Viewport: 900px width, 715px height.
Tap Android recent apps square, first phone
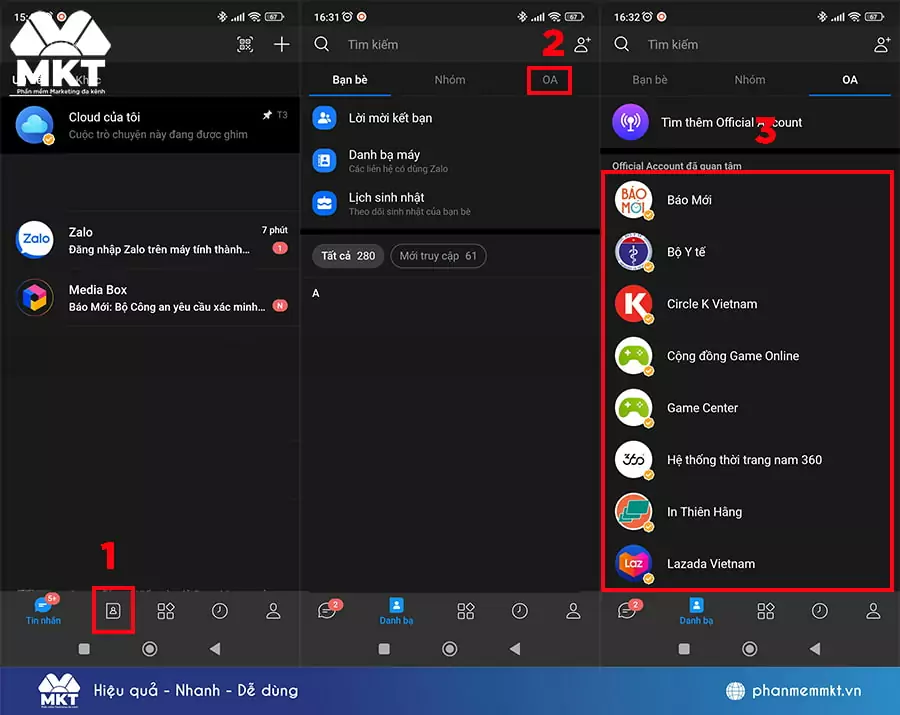(x=84, y=649)
